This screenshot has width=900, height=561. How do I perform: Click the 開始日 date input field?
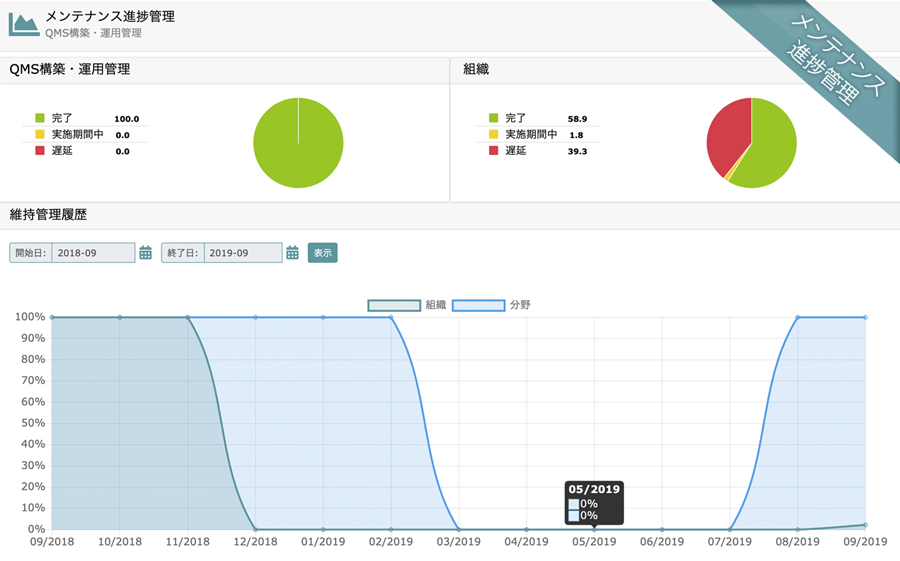(93, 253)
